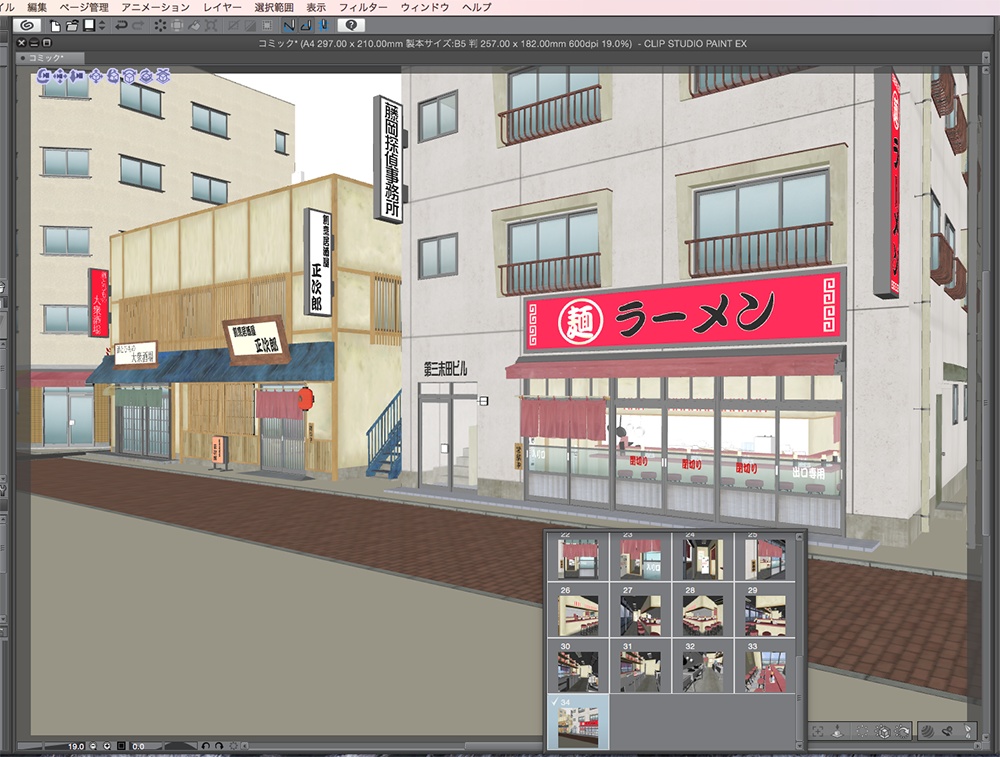
Task: Select the camera dolly (forward/back) icon
Action: tap(77, 76)
